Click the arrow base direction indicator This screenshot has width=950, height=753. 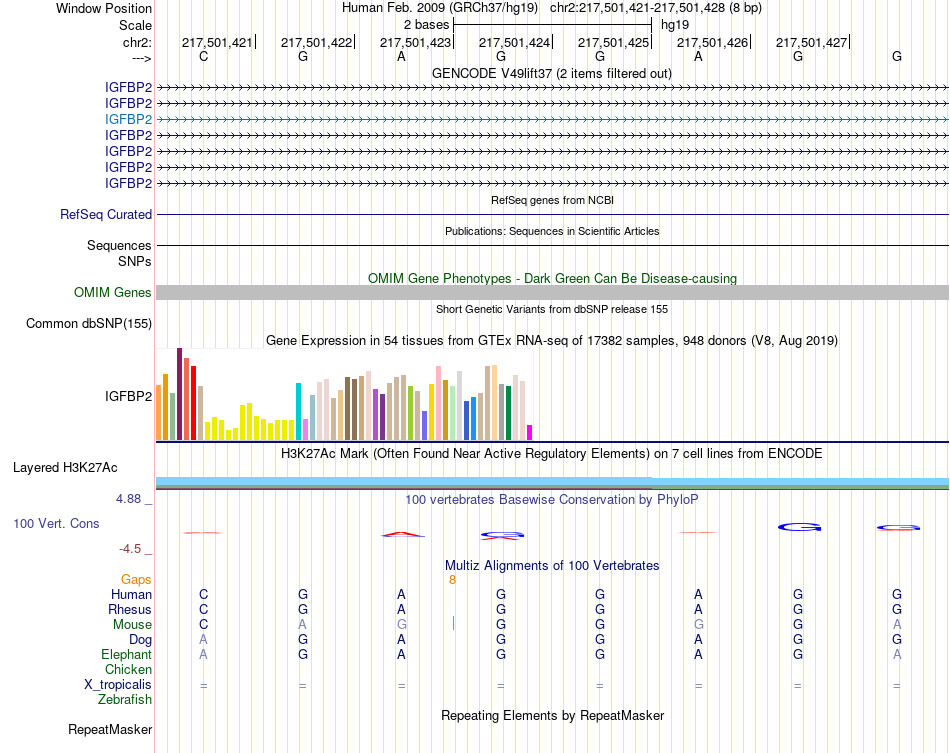click(141, 58)
